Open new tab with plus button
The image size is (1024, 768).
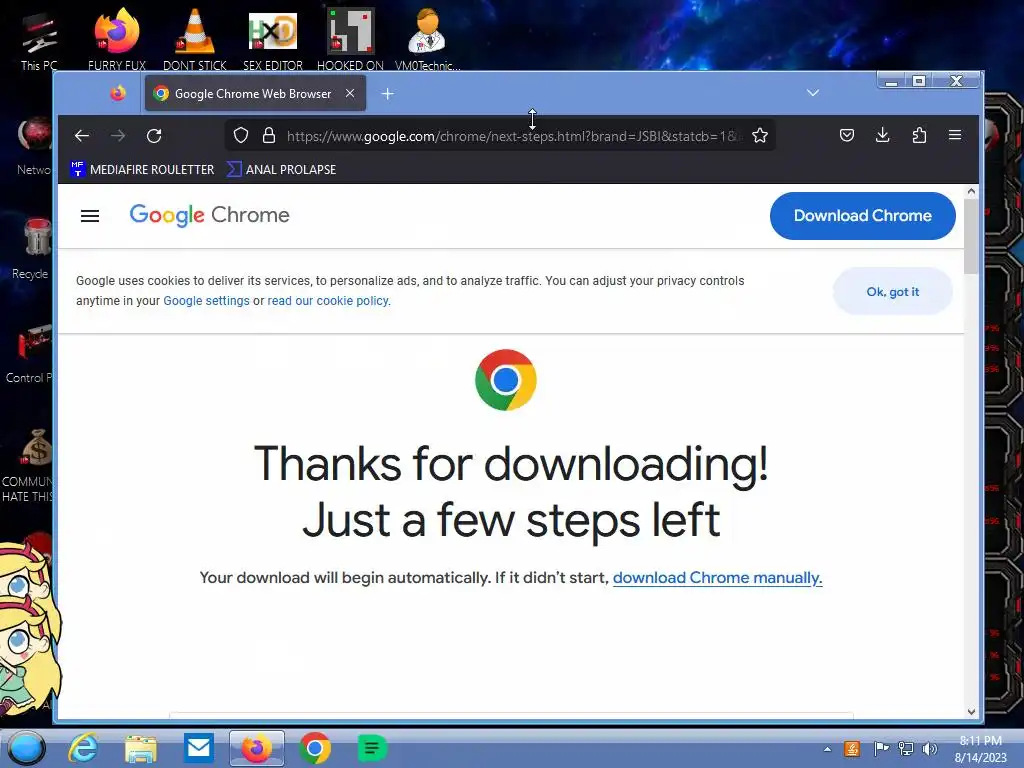click(387, 93)
